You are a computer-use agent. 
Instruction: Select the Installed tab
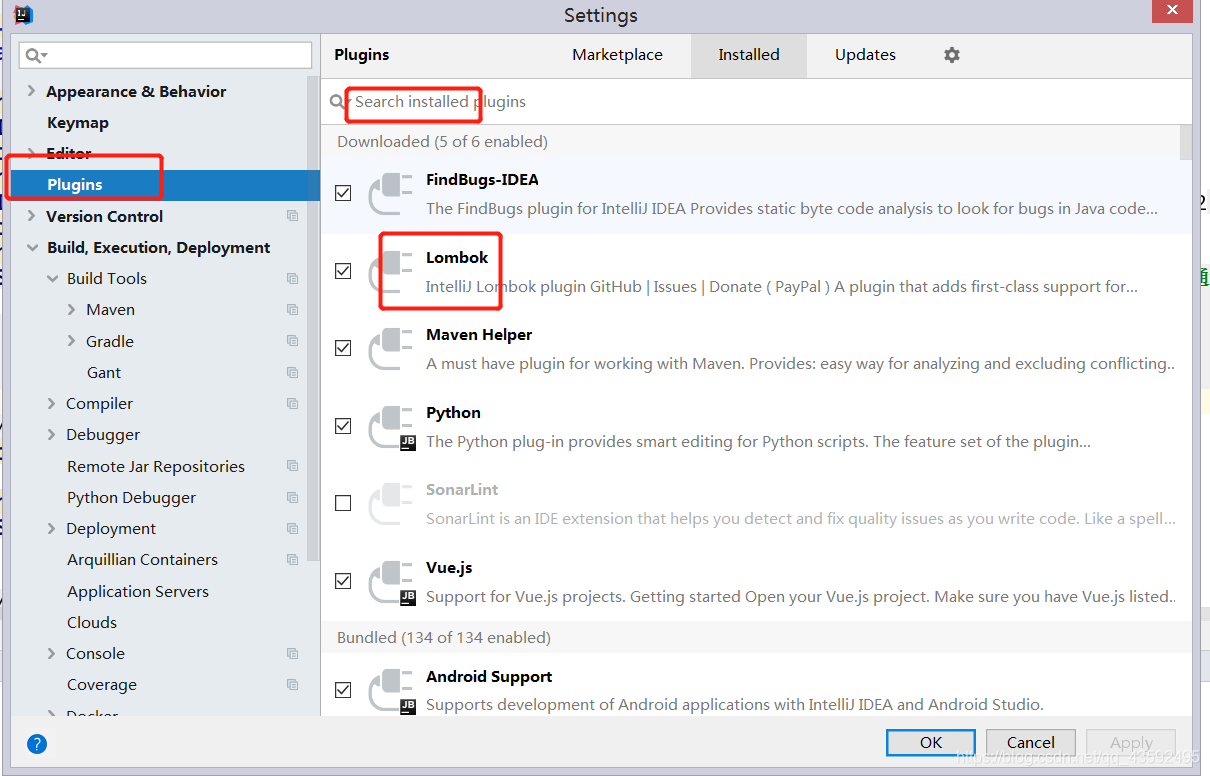[x=749, y=55]
